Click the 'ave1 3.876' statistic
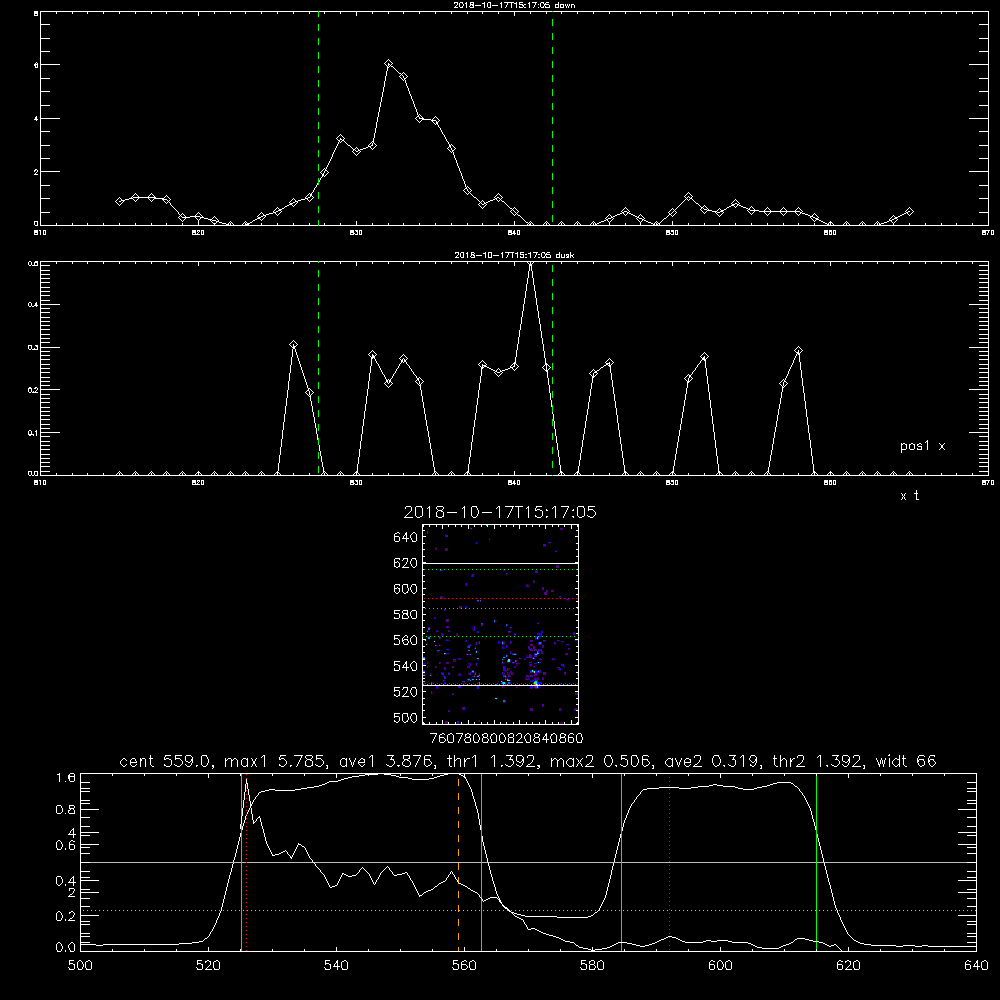 pyautogui.click(x=386, y=761)
